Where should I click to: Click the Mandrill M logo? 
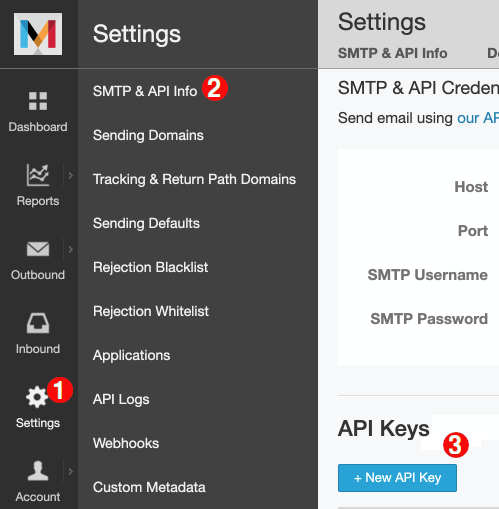pyautogui.click(x=38, y=34)
